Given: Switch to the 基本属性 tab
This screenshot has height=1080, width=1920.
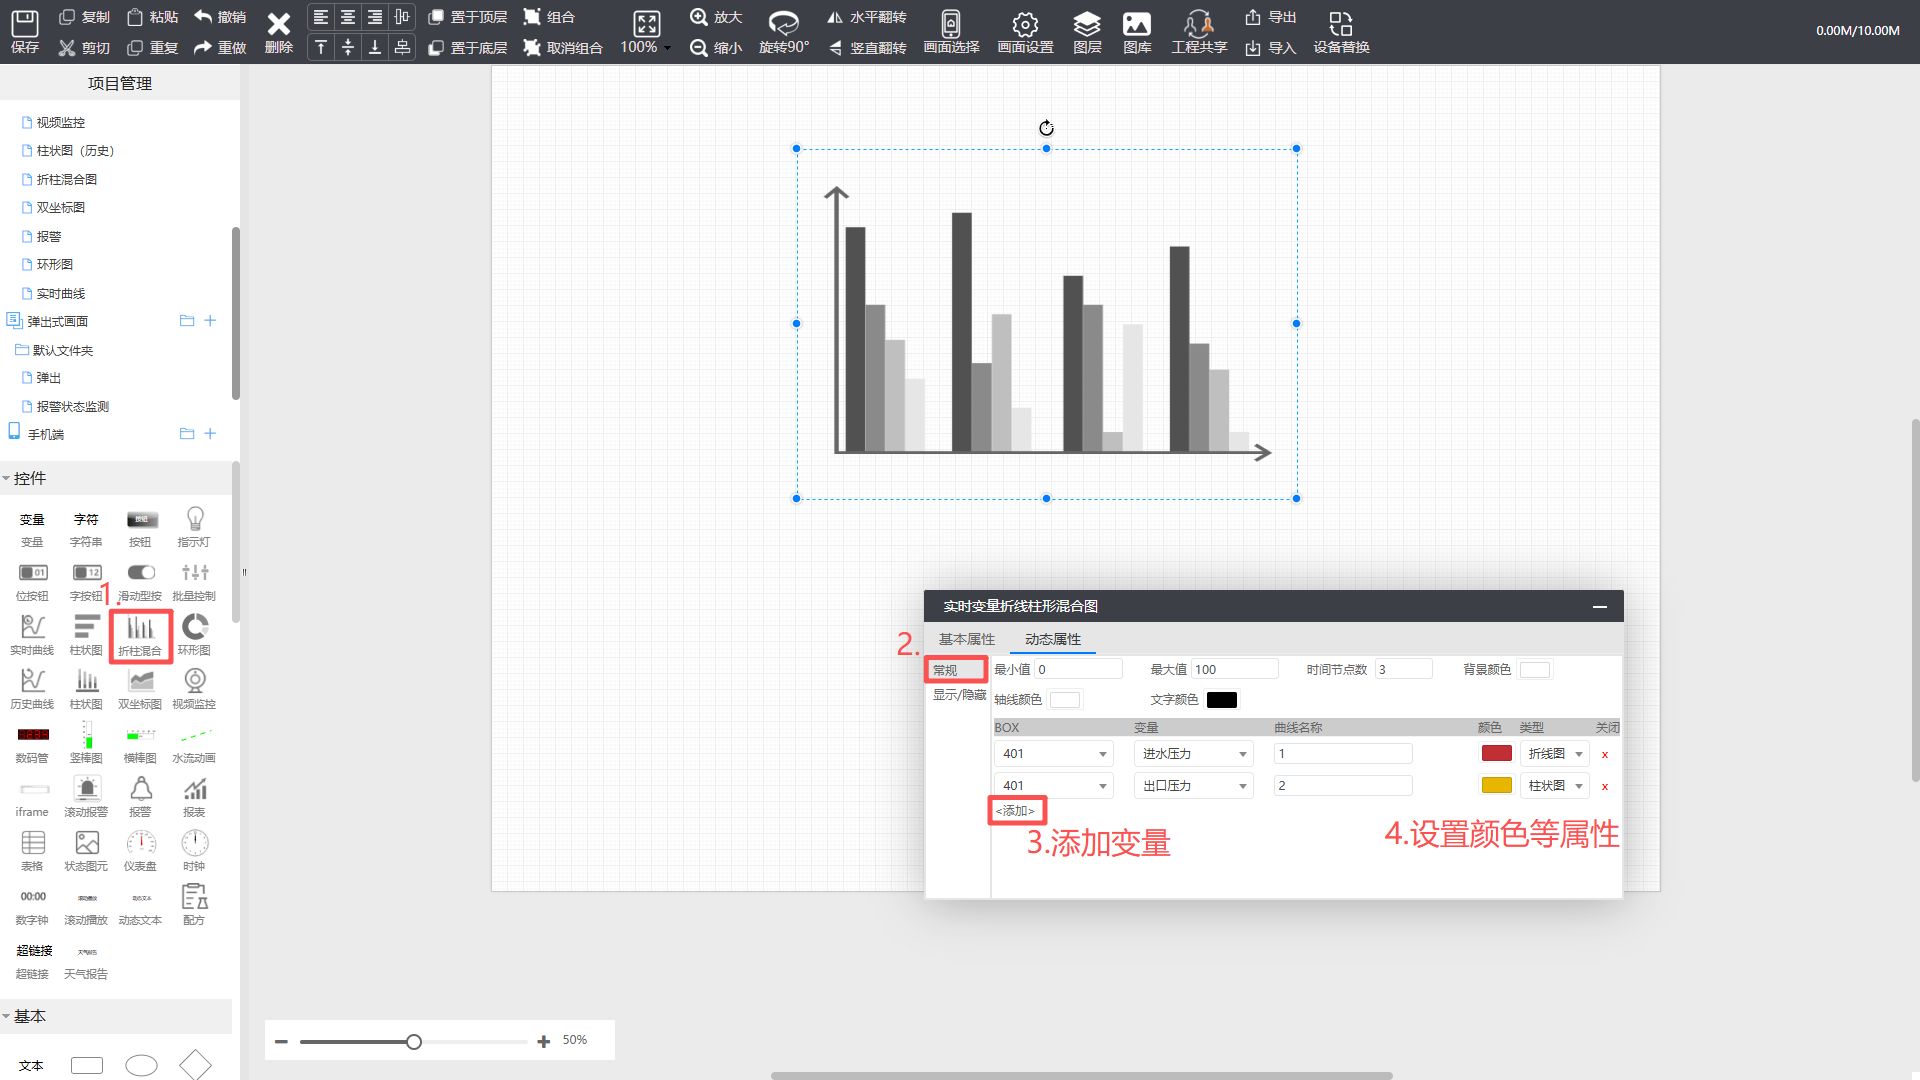Looking at the screenshot, I should coord(966,639).
